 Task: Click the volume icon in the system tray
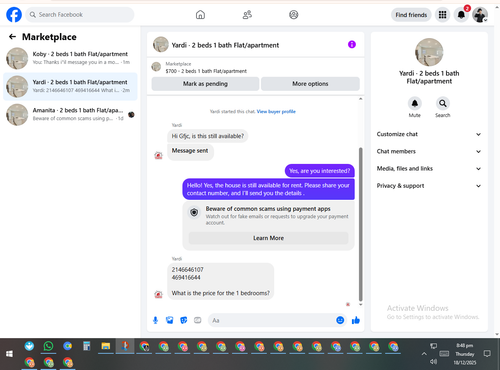(433, 361)
